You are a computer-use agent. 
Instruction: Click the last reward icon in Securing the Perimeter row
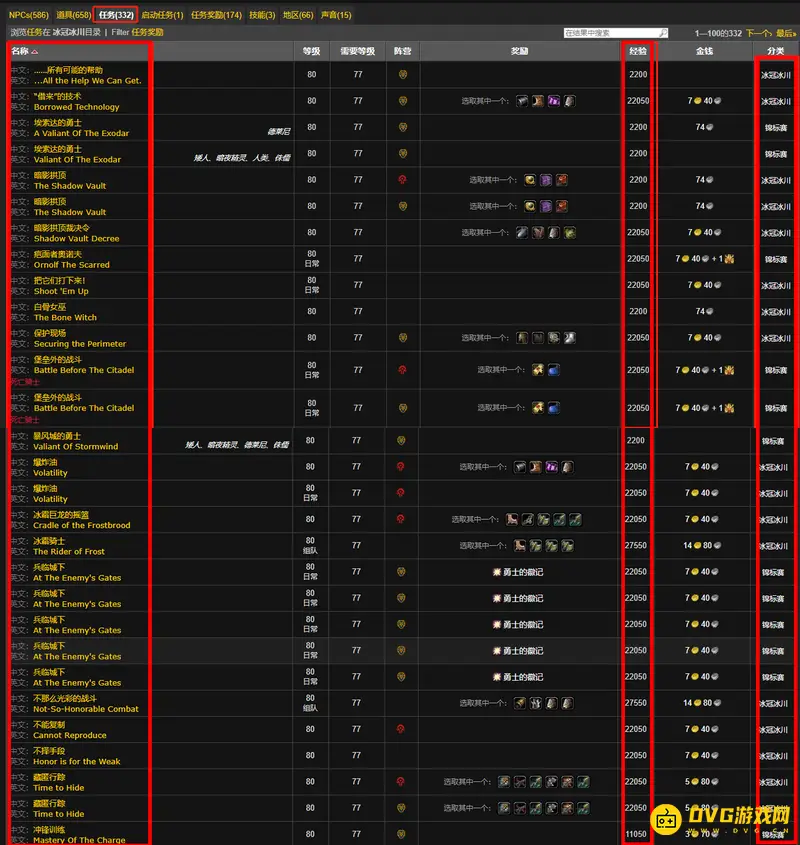(570, 338)
